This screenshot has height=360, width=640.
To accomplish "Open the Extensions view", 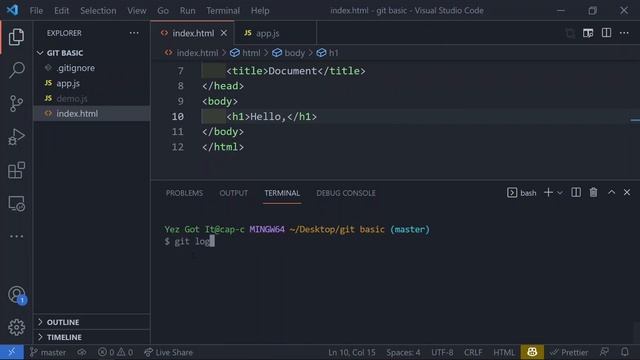I will coord(16,170).
